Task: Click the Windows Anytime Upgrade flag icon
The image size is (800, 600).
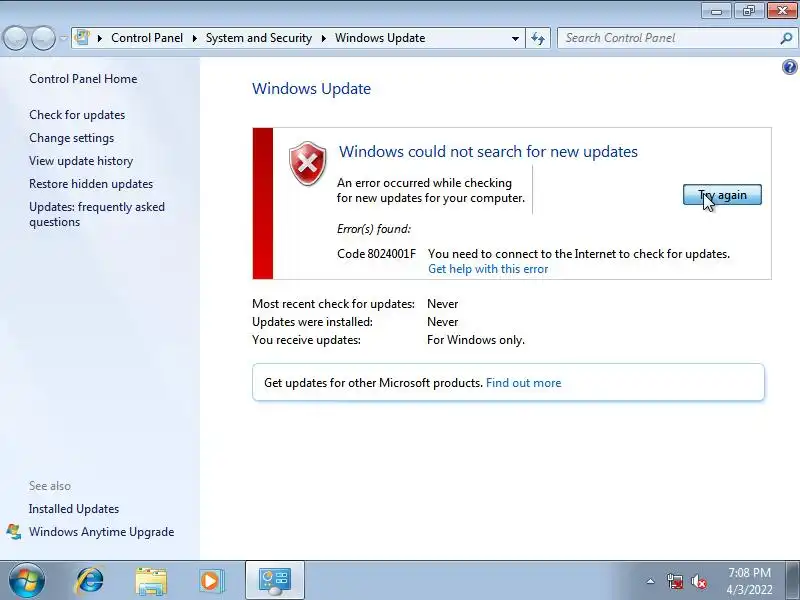Action: tap(14, 532)
